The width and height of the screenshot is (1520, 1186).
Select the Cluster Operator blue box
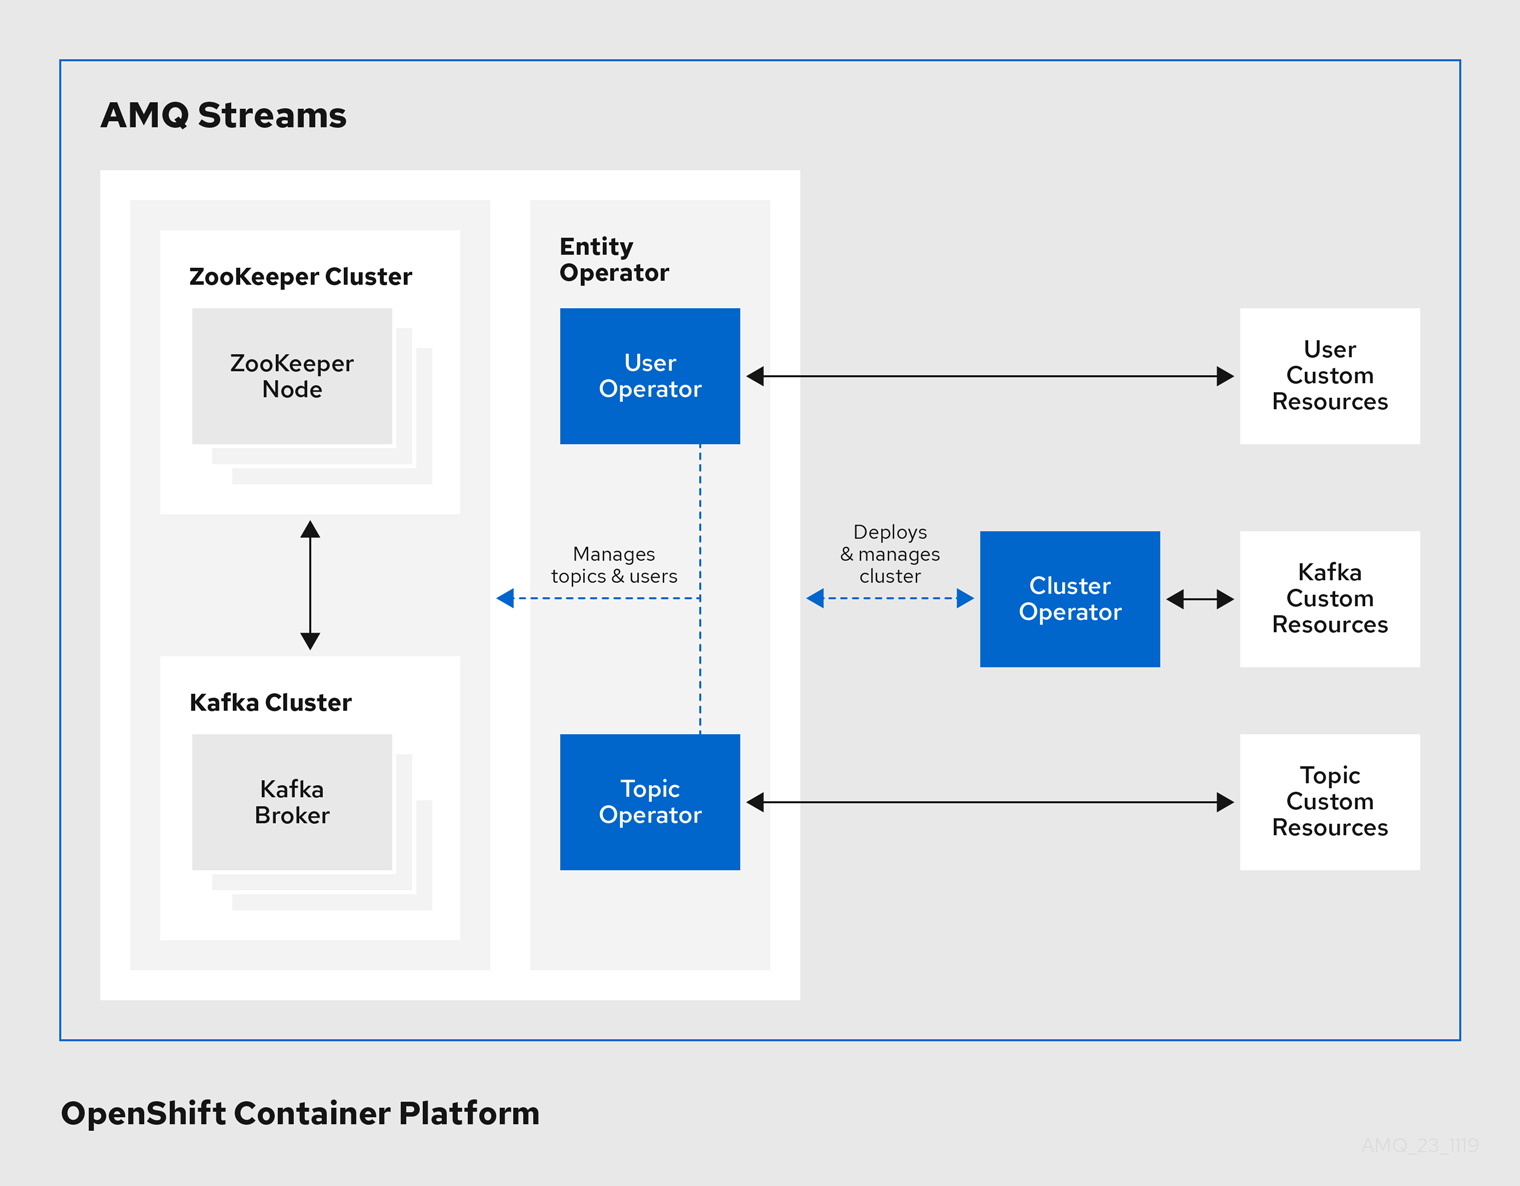[x=1070, y=599]
